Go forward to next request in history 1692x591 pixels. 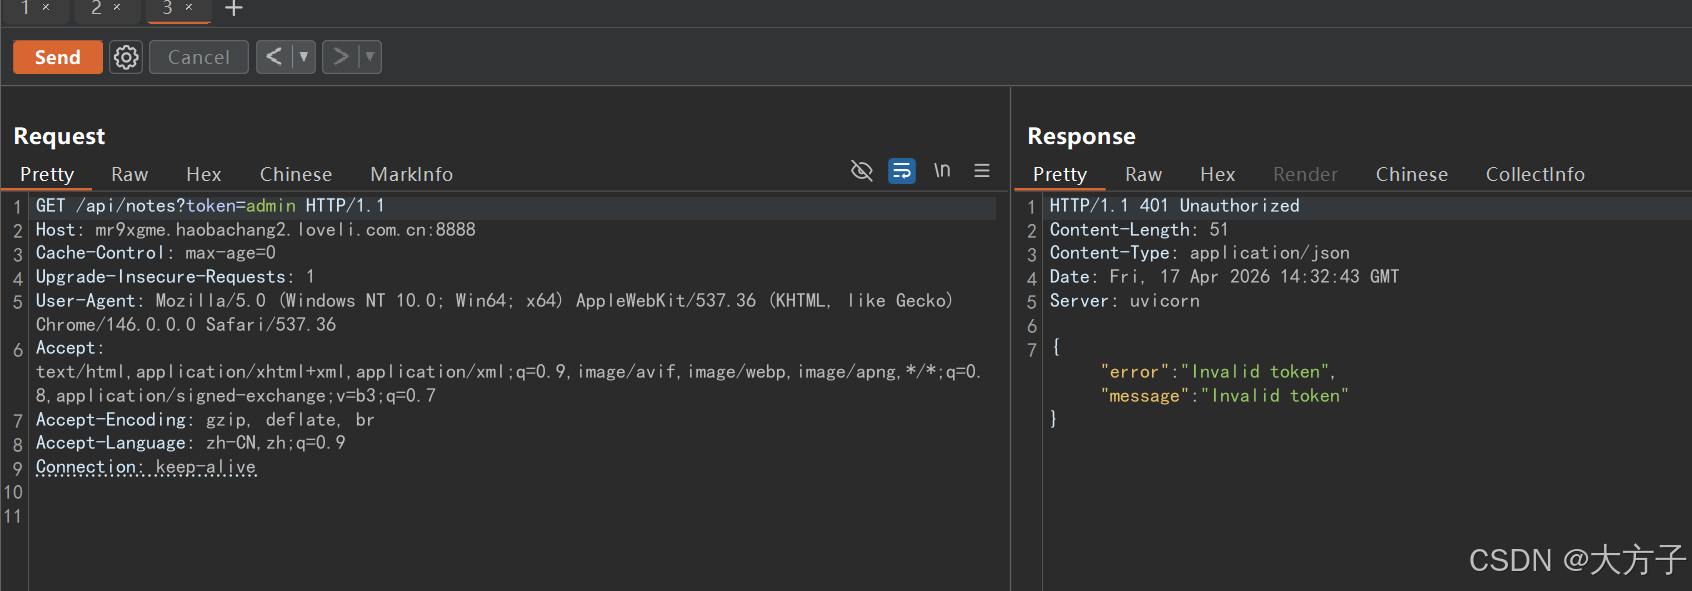341,57
